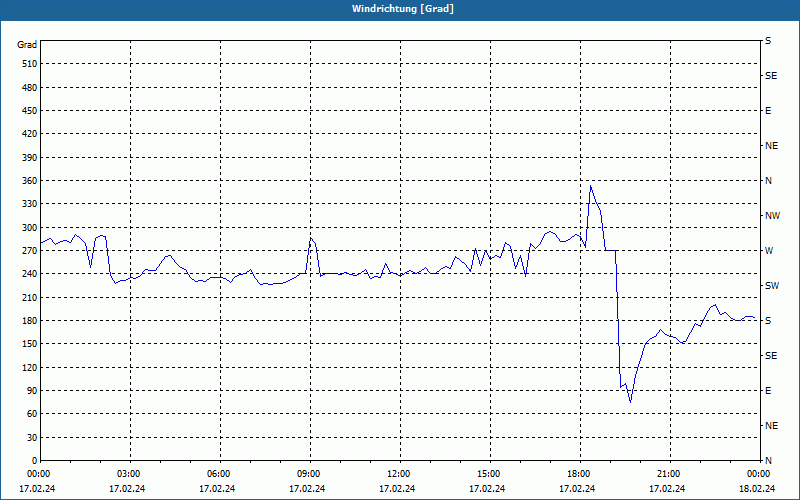The image size is (800, 500).
Task: Click the 60 y-axis value
Action: coord(33,414)
